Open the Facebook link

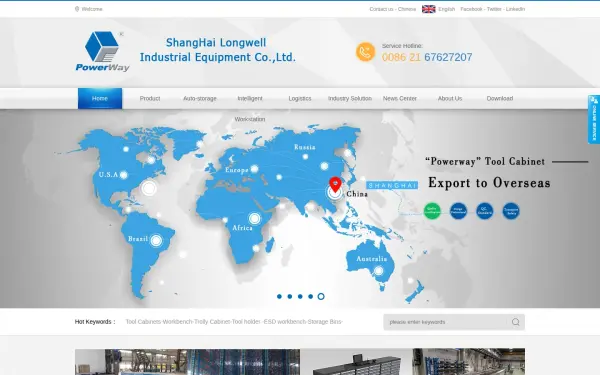point(471,9)
